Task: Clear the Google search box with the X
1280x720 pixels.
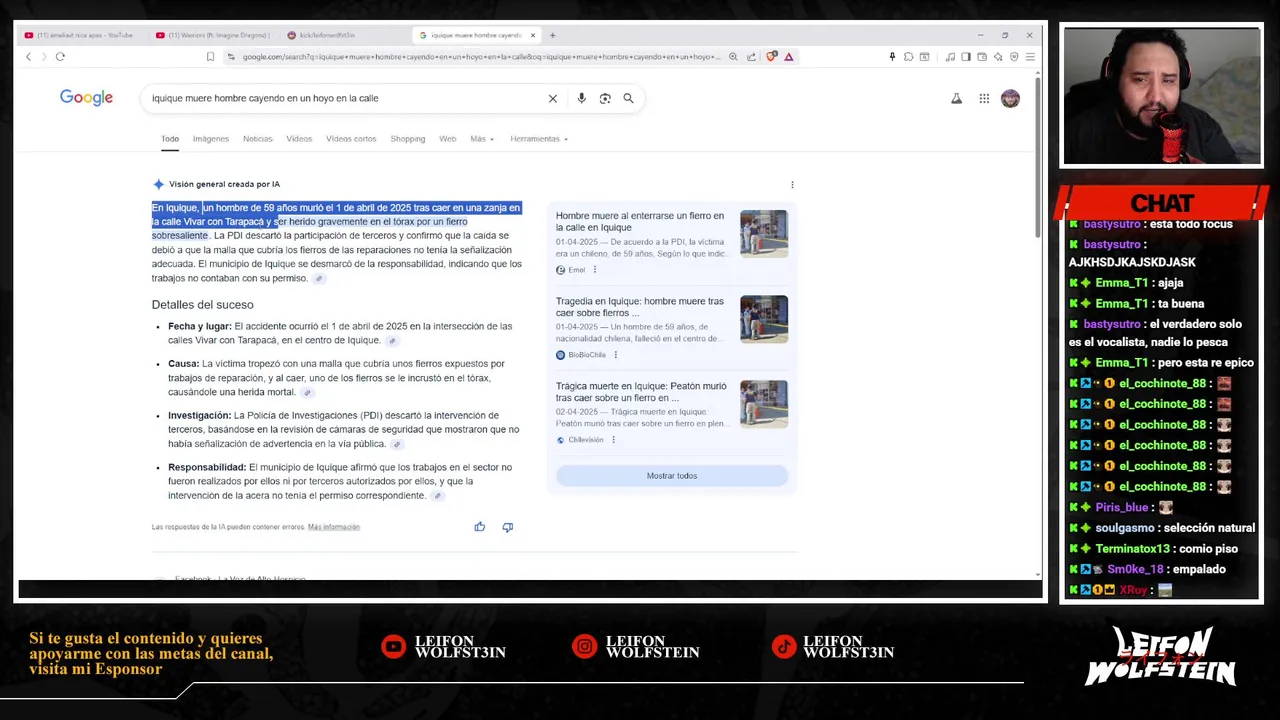Action: (x=552, y=98)
